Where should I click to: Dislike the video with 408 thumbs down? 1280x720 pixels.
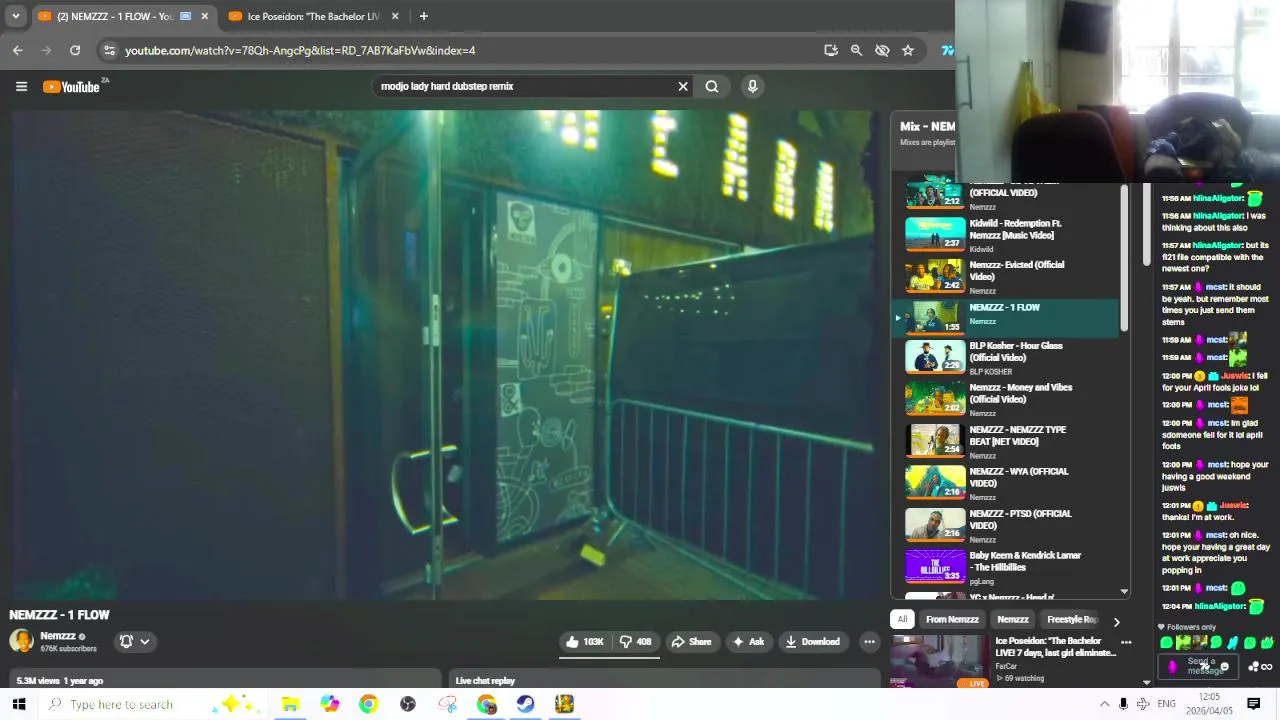(x=636, y=642)
